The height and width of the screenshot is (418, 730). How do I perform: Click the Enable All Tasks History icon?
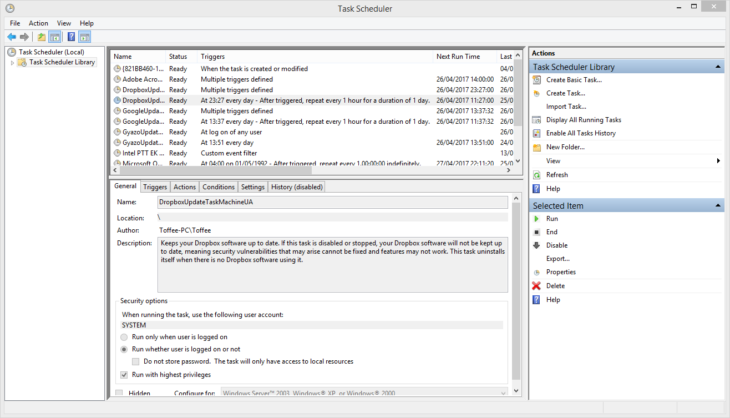point(536,134)
